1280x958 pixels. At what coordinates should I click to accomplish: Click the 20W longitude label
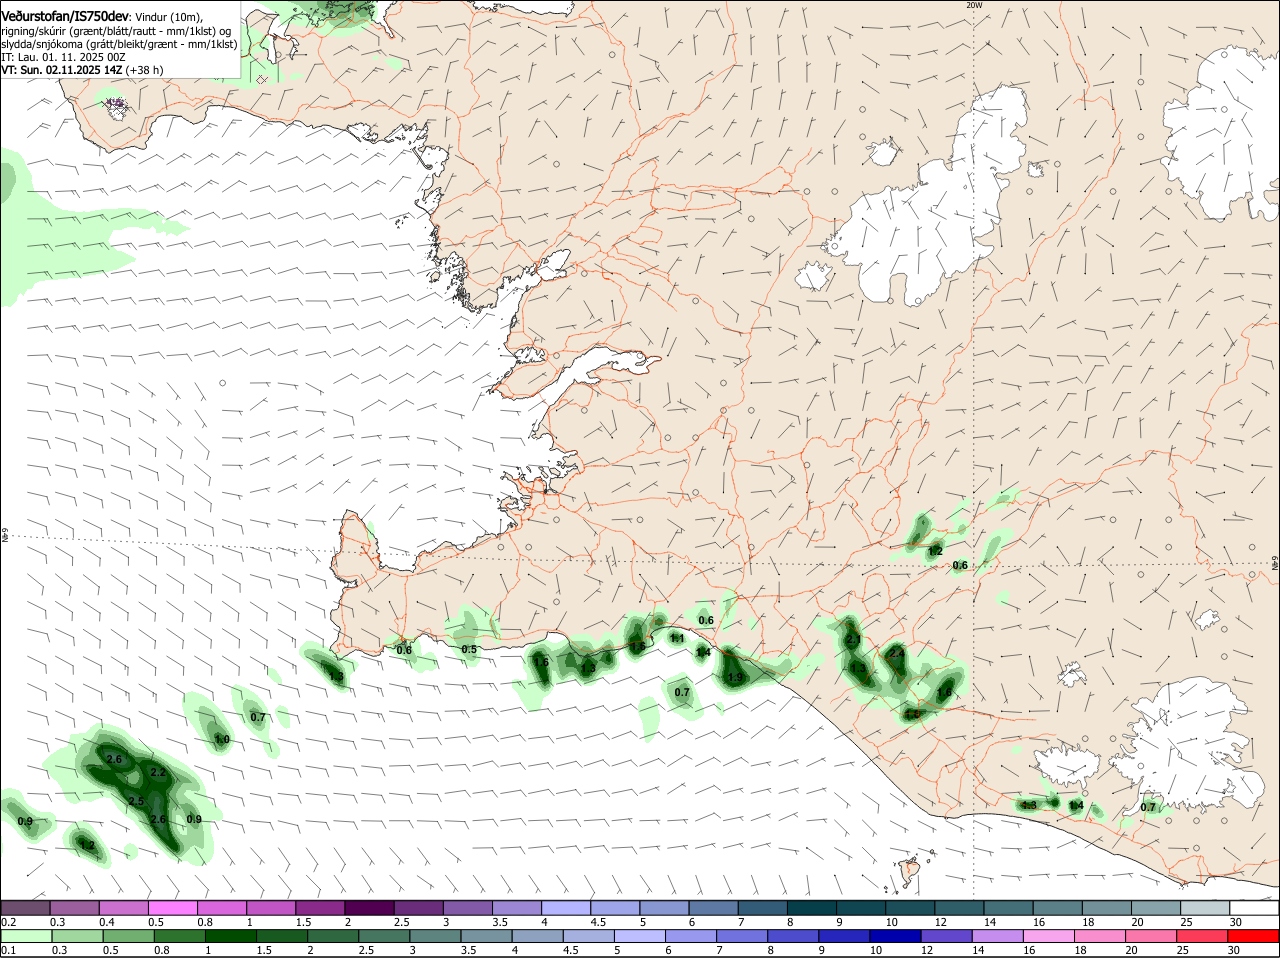tap(974, 5)
